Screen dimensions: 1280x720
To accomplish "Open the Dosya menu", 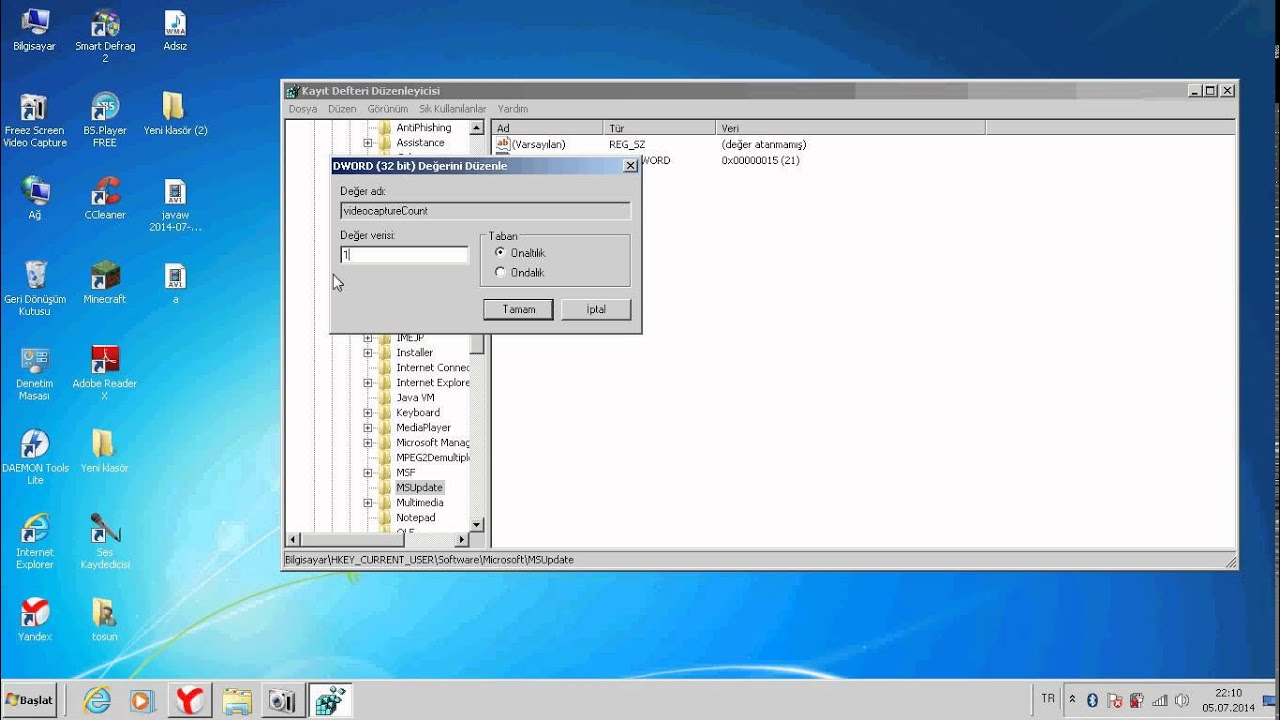I will coord(303,108).
